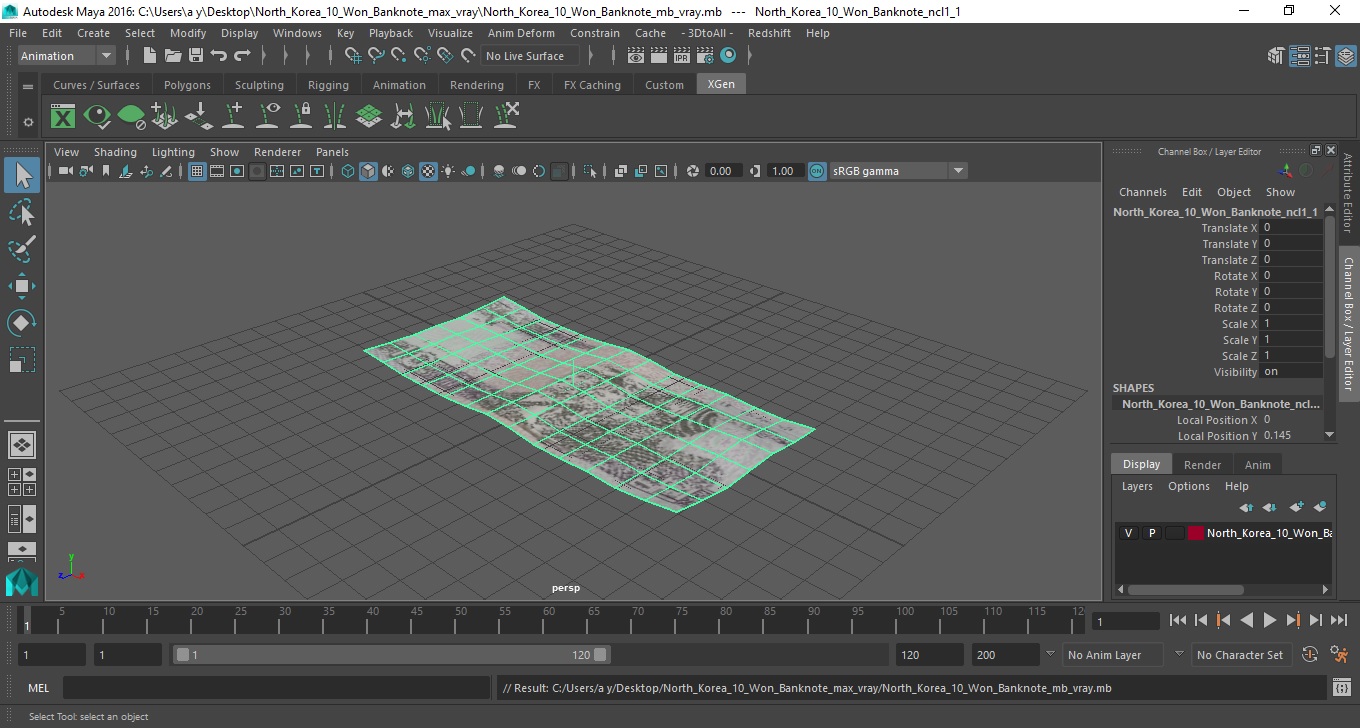Screen dimensions: 1360x728
Task: Enable snap to grids icon
Action: (353, 56)
